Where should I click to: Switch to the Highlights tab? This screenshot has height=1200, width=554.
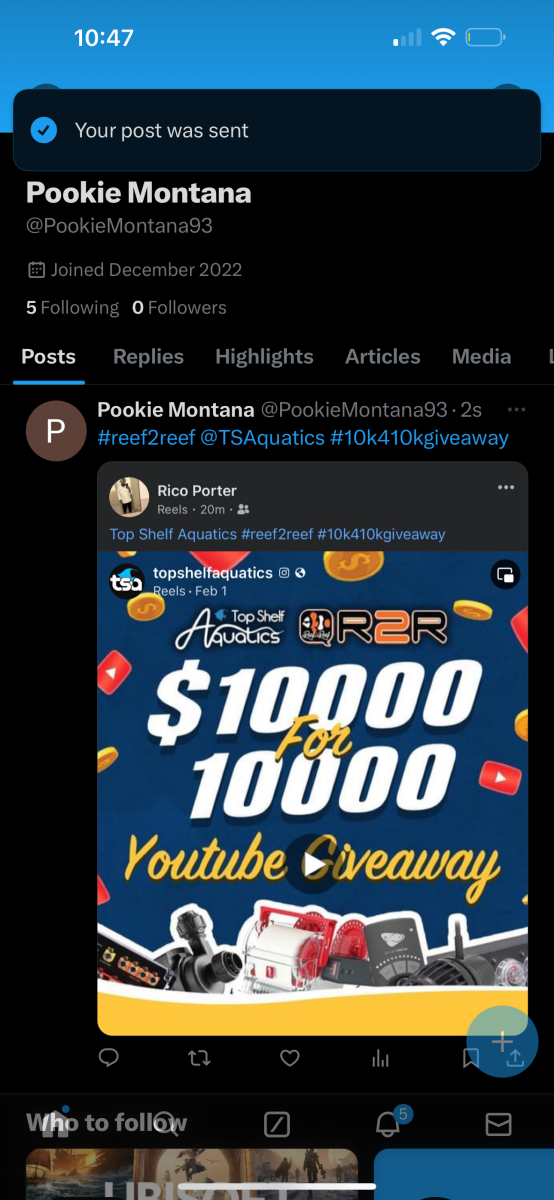[x=264, y=357]
